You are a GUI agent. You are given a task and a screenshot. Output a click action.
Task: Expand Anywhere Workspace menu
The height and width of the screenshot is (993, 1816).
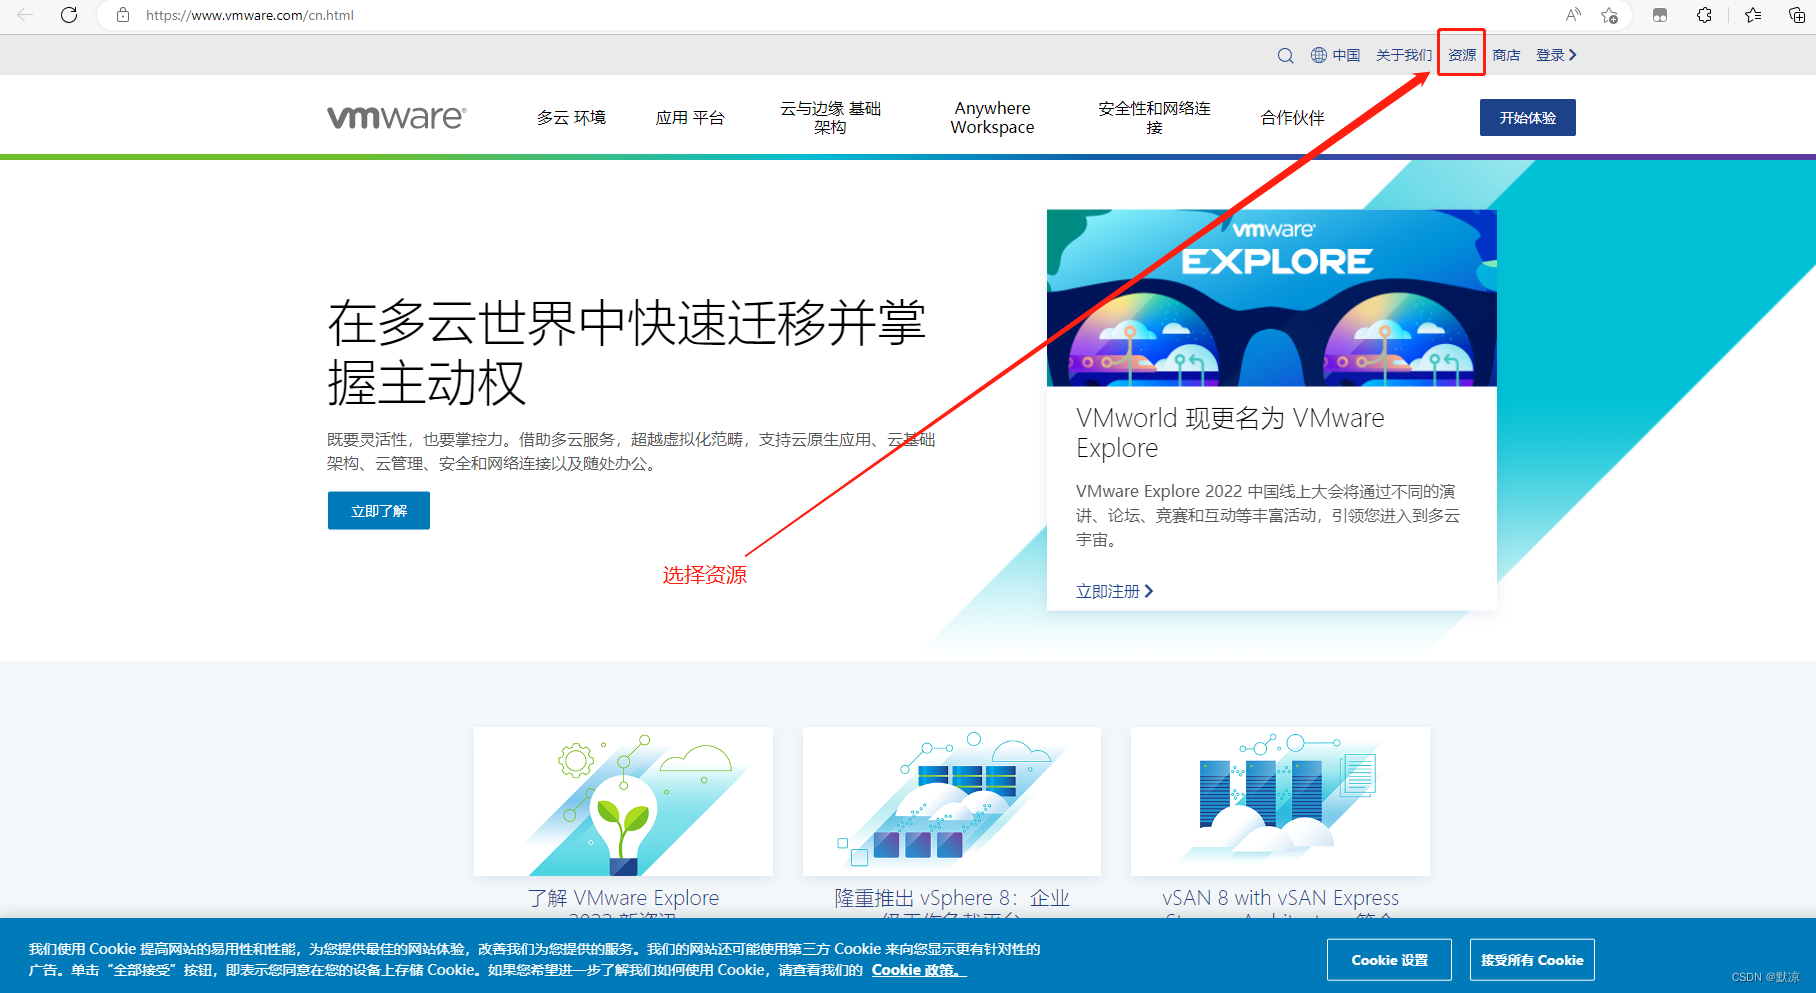(x=992, y=118)
